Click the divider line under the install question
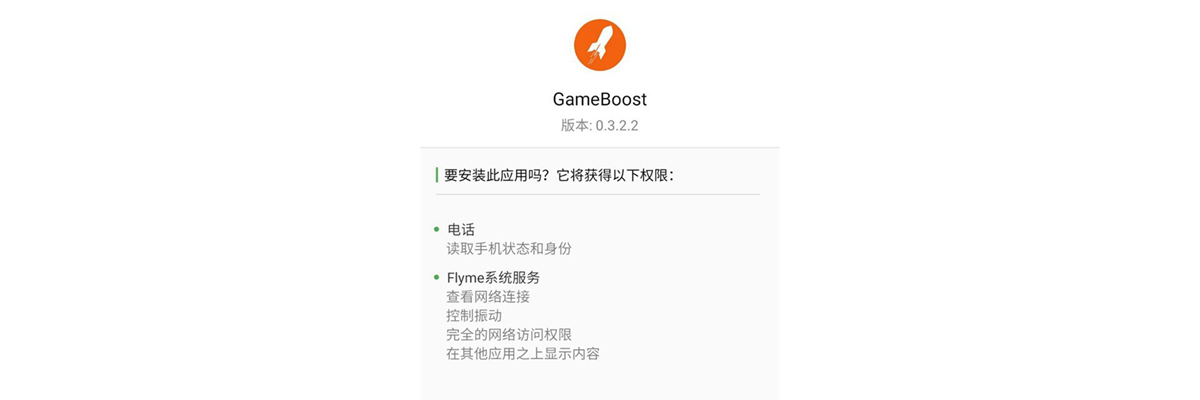 598,194
